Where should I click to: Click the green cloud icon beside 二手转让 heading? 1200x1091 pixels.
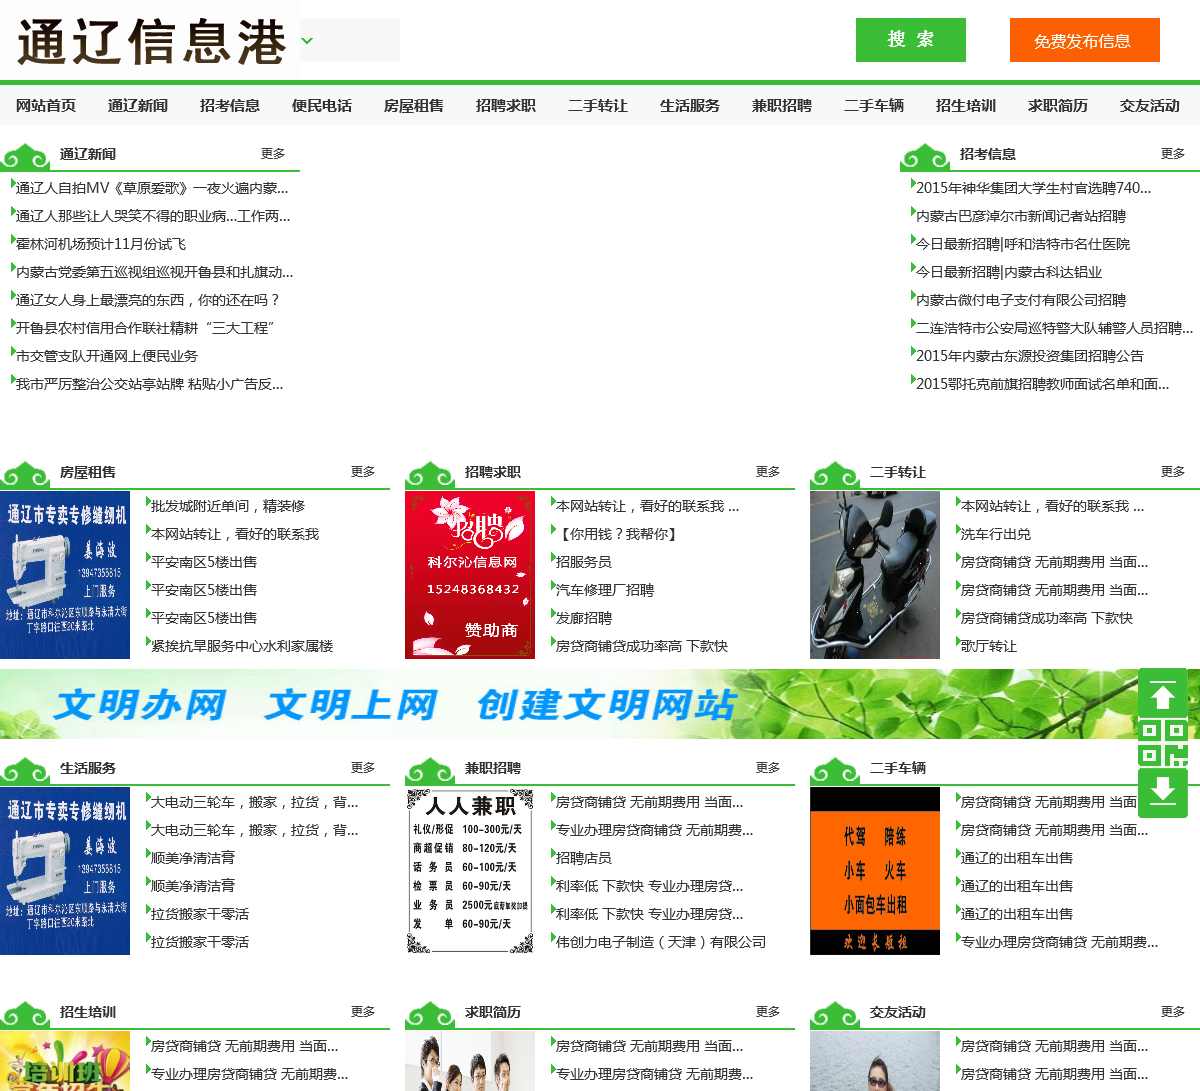click(x=835, y=475)
